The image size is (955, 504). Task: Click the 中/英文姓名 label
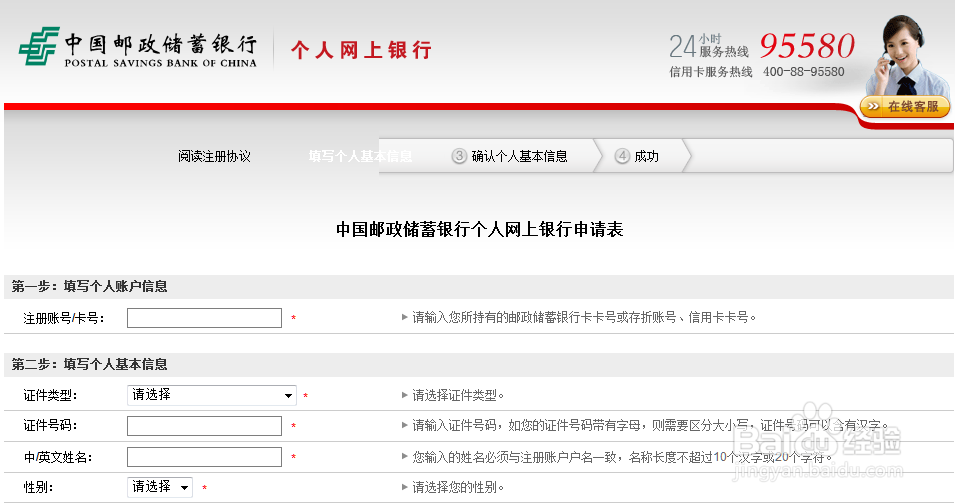[58, 457]
